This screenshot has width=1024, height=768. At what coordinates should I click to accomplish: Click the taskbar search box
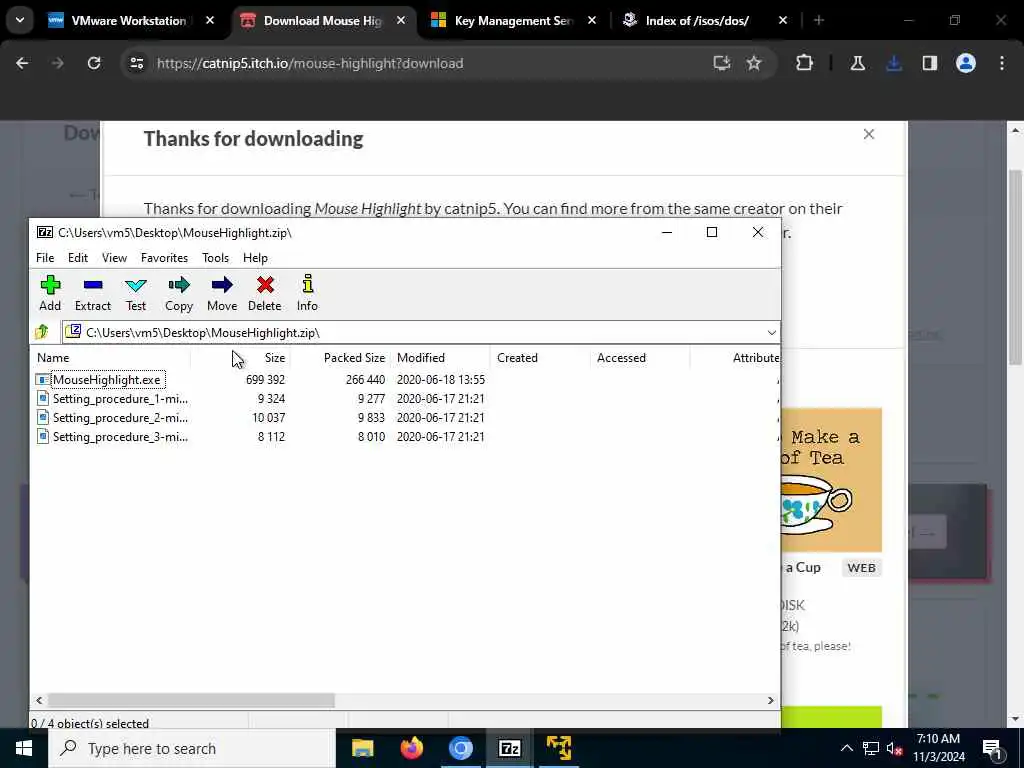(x=192, y=748)
